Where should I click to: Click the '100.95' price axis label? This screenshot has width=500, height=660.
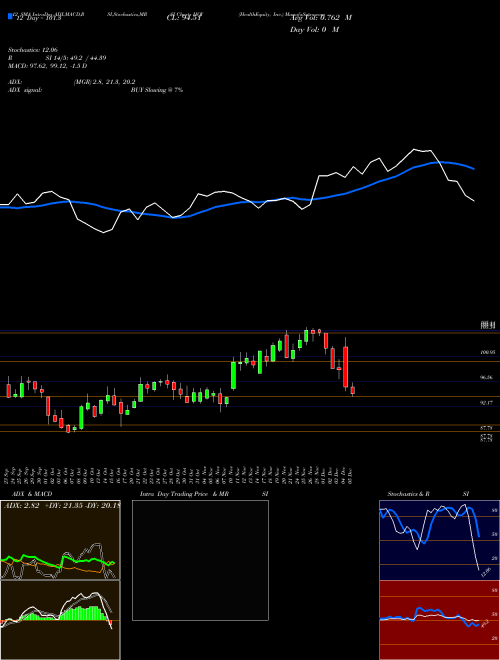tap(487, 351)
